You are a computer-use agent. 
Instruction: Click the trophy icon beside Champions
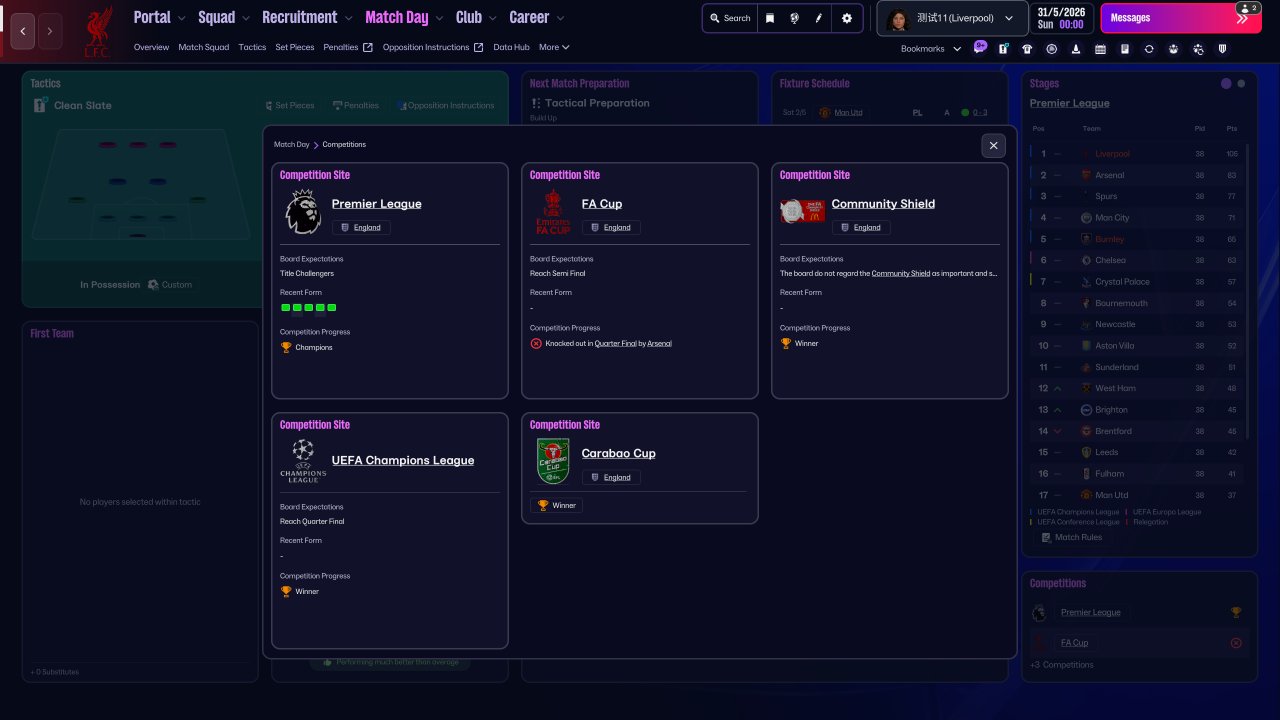point(286,348)
